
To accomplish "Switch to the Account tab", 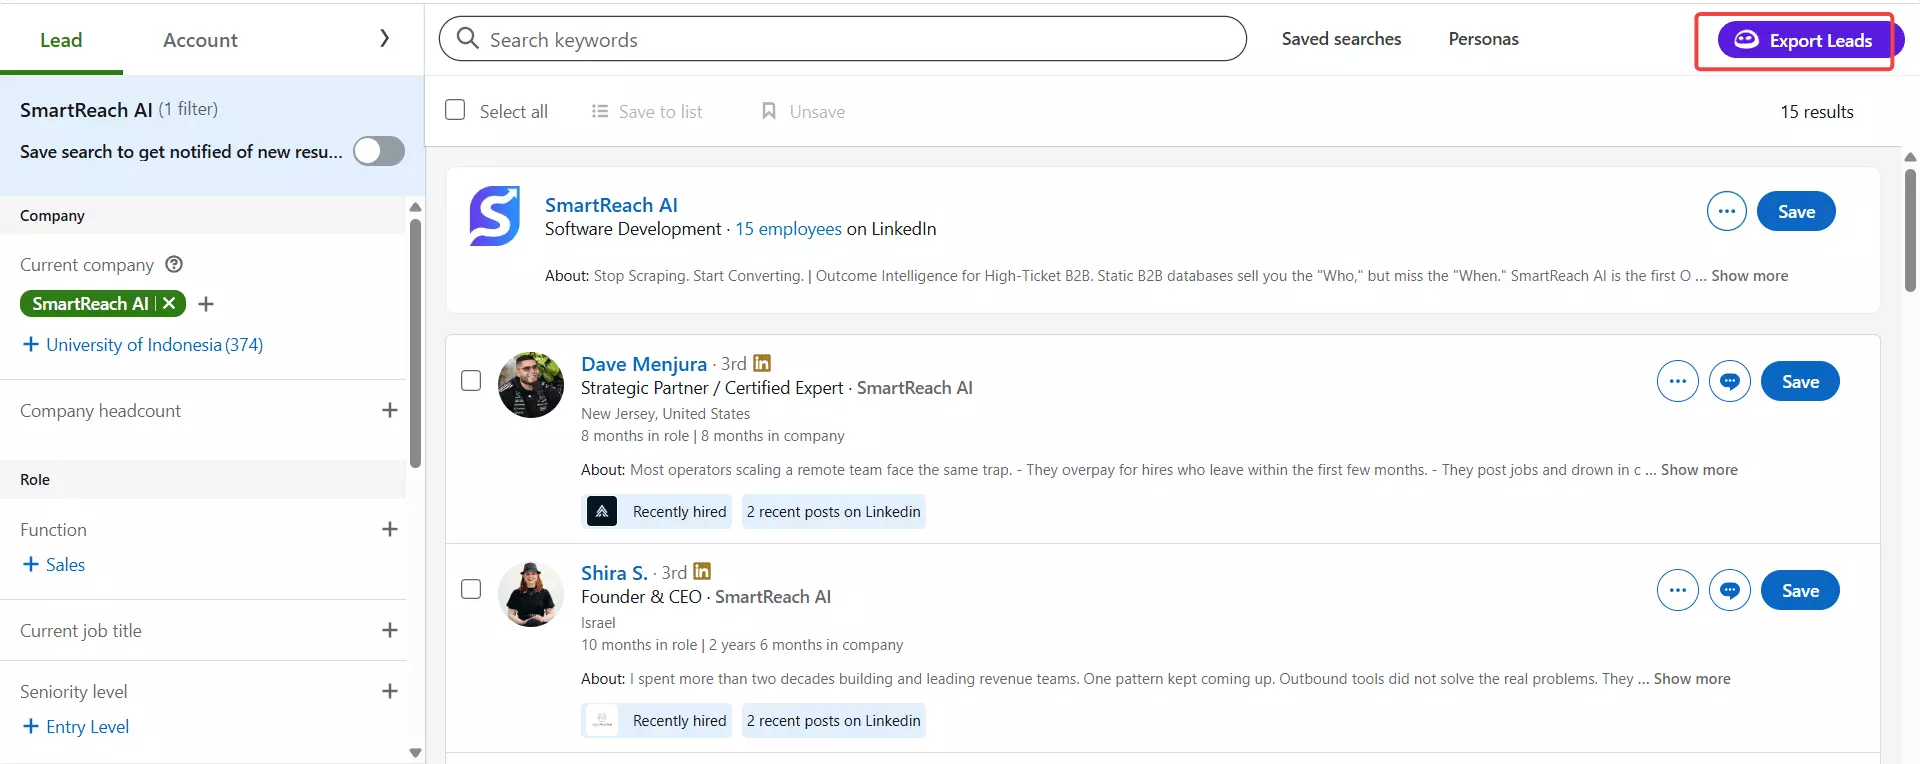I will pos(200,40).
